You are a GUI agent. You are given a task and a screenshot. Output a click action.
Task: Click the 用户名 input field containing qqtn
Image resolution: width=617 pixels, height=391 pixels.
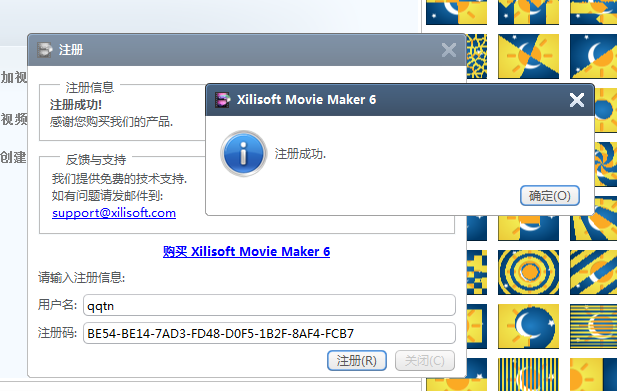[x=269, y=305]
